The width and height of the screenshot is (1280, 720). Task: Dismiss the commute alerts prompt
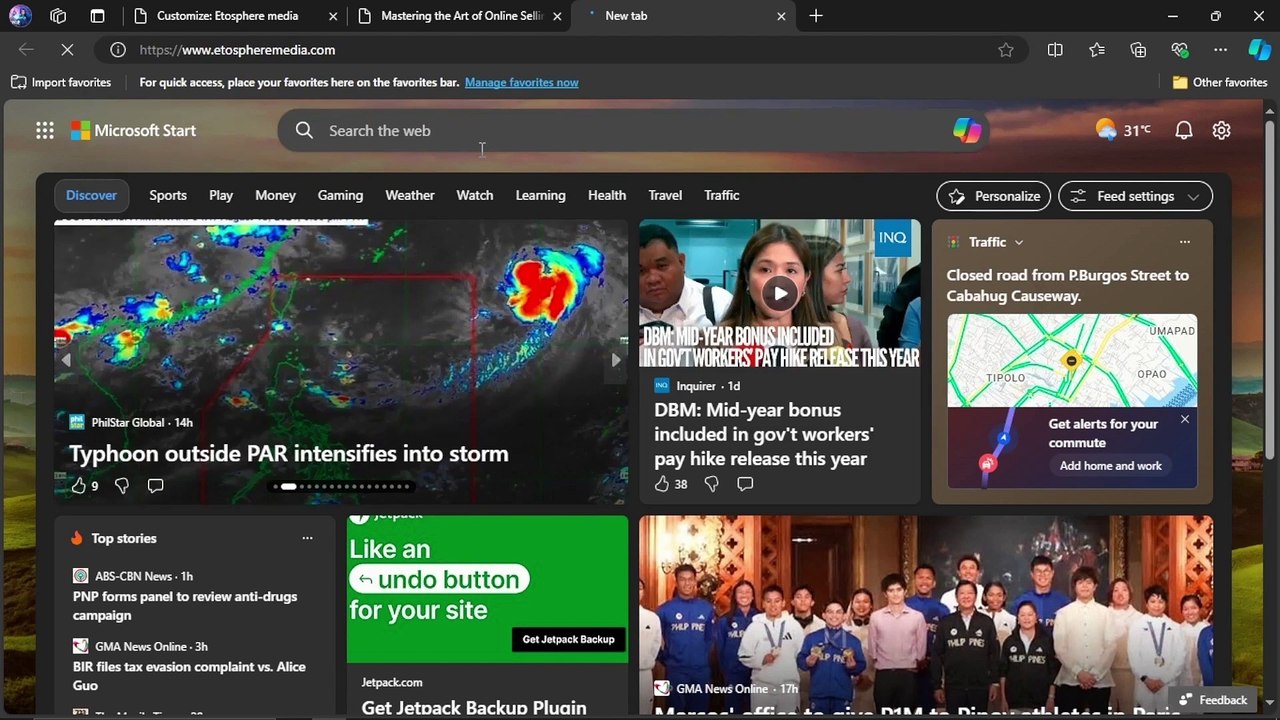point(1185,419)
